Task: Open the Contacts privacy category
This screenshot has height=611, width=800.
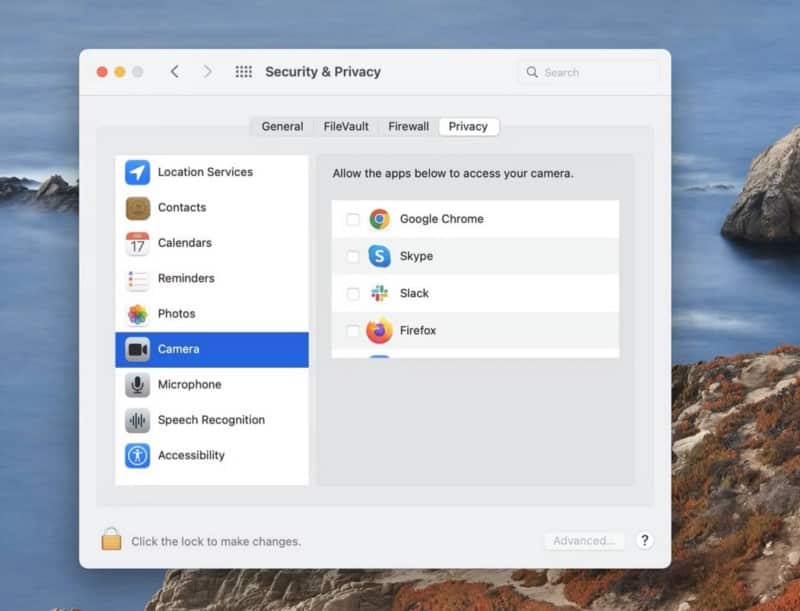Action: 181,208
